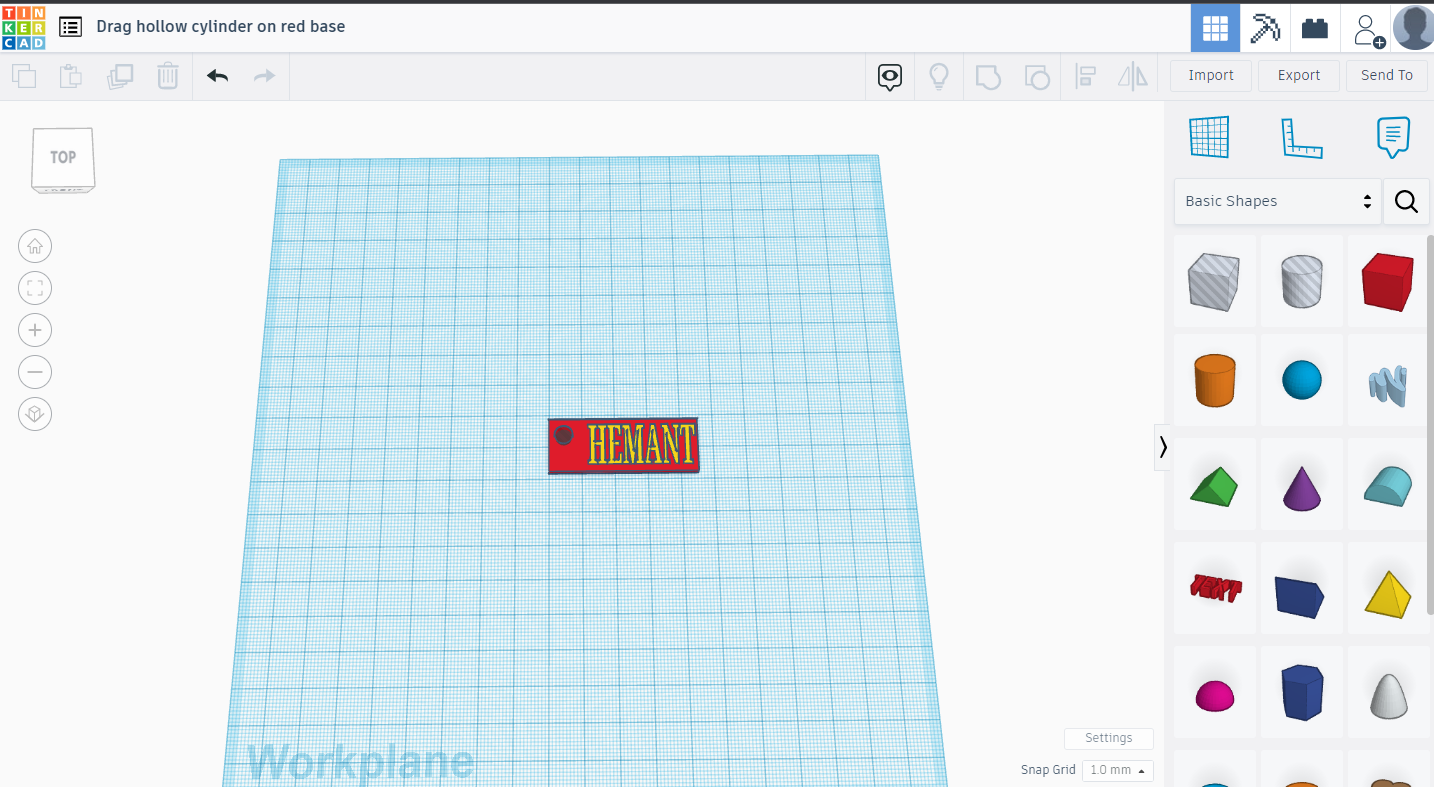Image resolution: width=1434 pixels, height=787 pixels.
Task: Open the Align tool
Action: [x=1085, y=77]
